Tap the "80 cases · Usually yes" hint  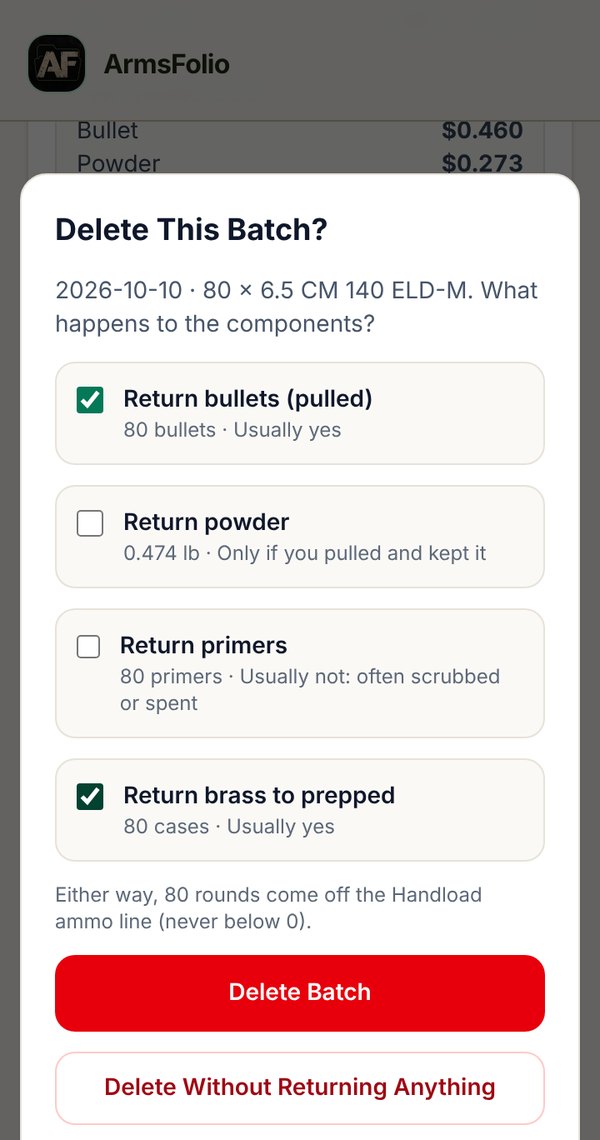[229, 827]
